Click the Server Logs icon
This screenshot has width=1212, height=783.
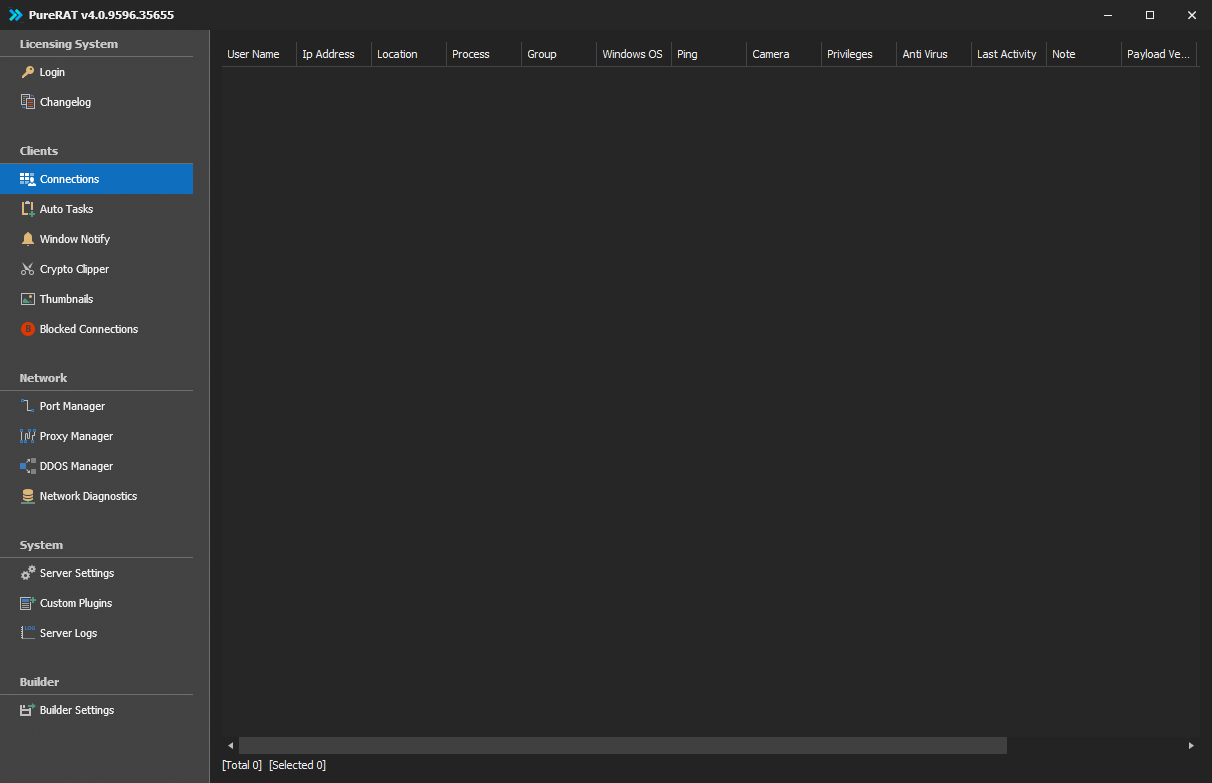(28, 633)
